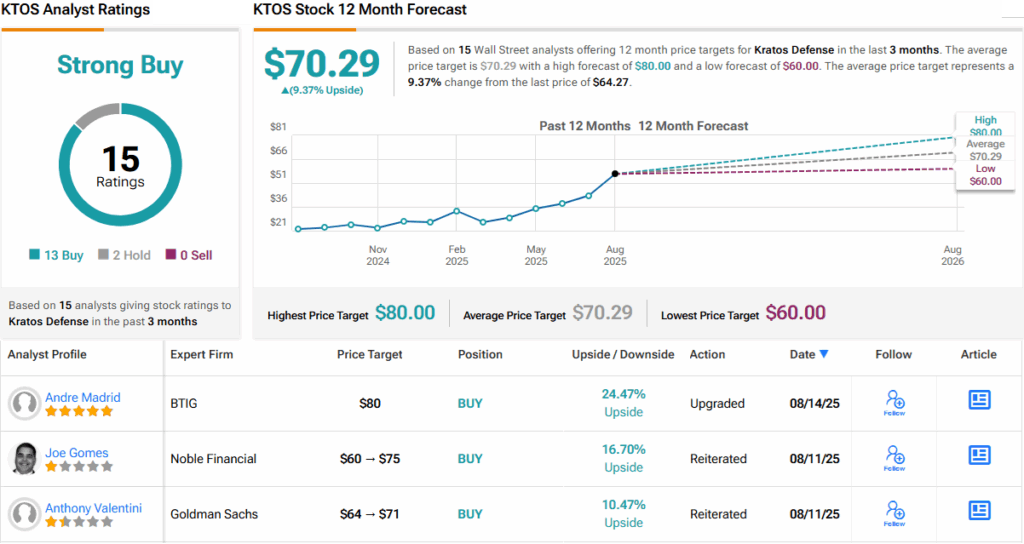Open Joe Gomes analyst profile link
This screenshot has height=544, width=1024.
pos(76,453)
